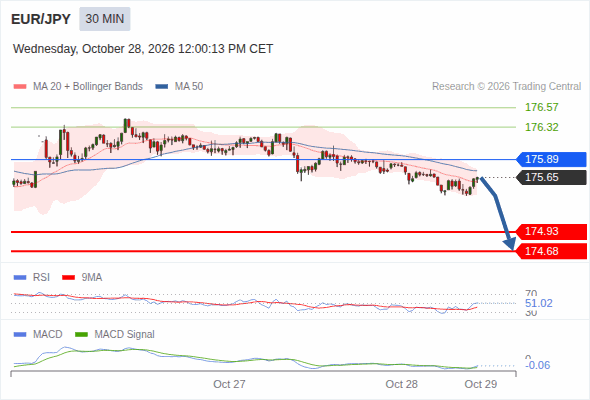Click the MACD Signal legend label
The width and height of the screenshot is (590, 400).
(125, 335)
